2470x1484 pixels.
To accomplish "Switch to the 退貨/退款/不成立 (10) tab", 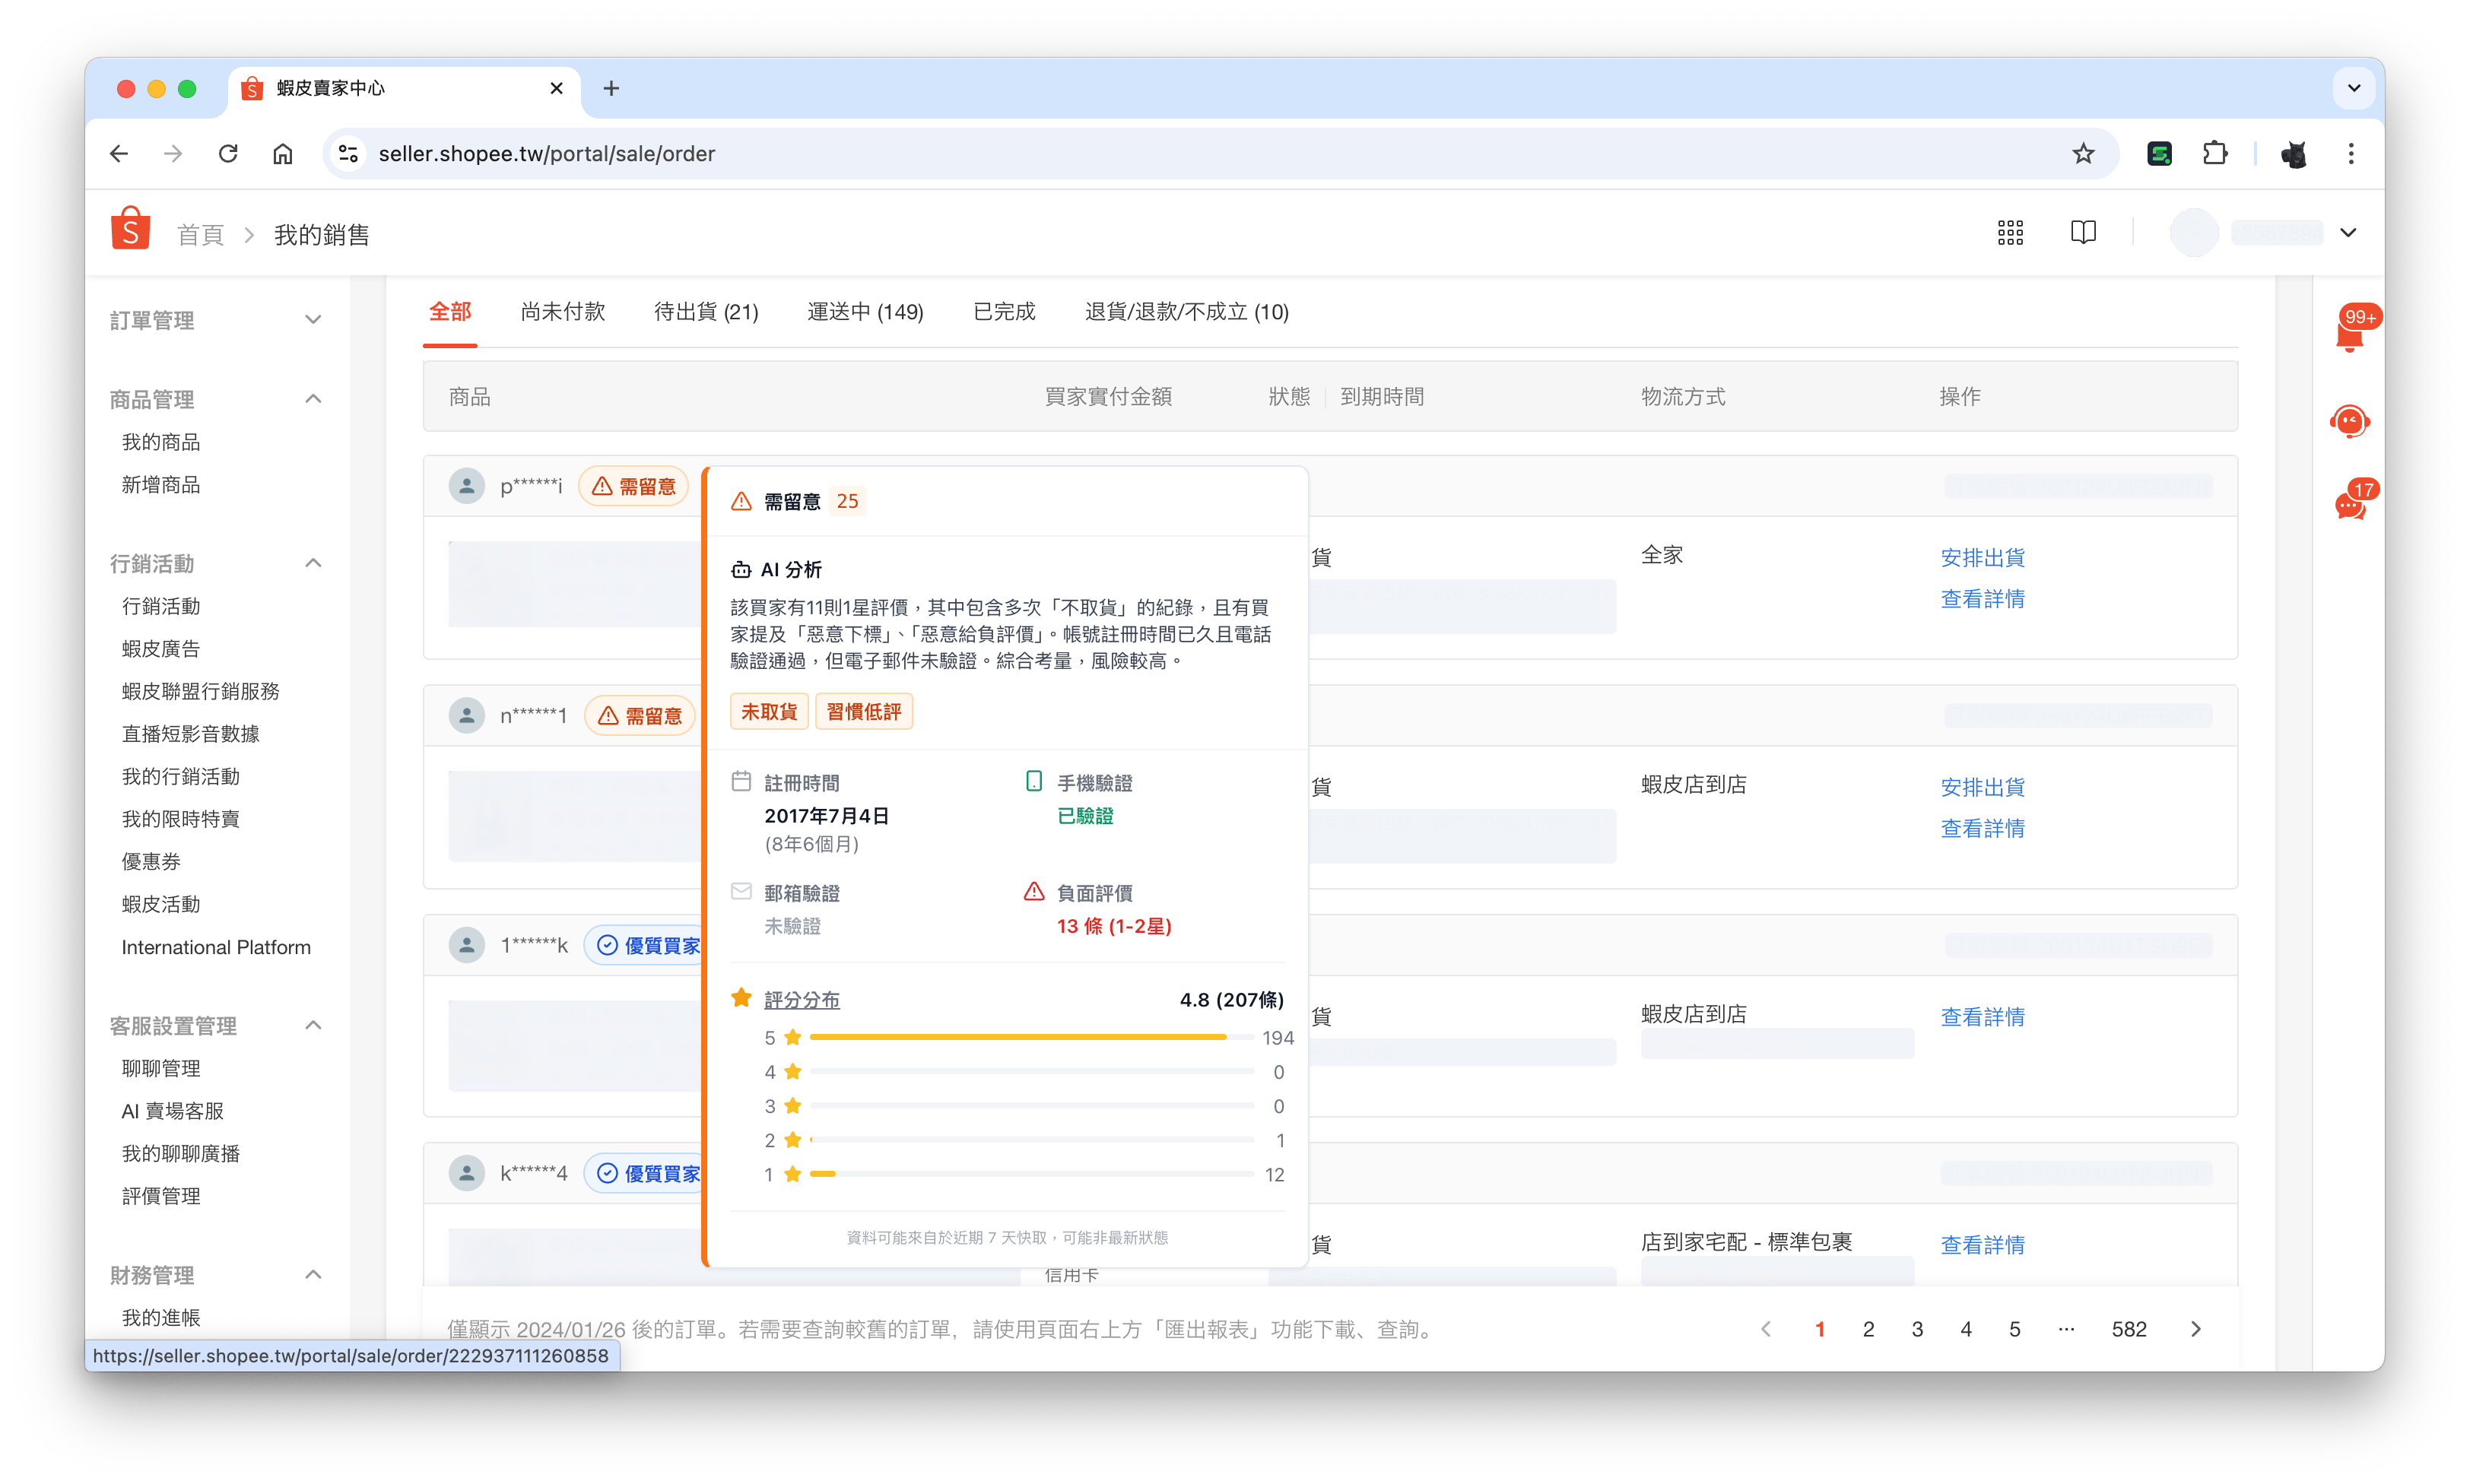I will (x=1187, y=312).
